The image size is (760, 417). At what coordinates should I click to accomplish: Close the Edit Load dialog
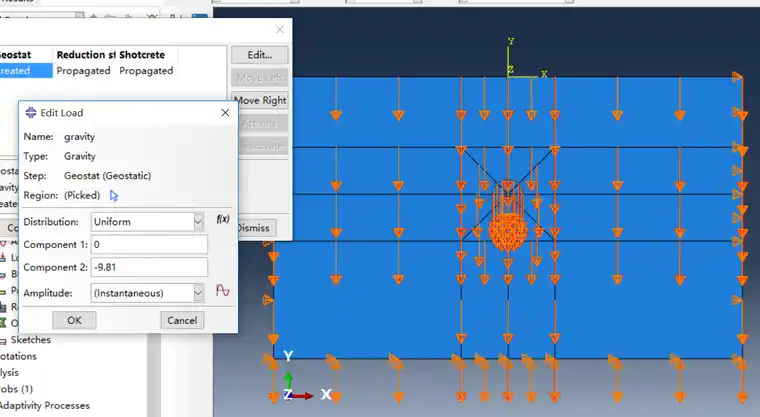[225, 112]
